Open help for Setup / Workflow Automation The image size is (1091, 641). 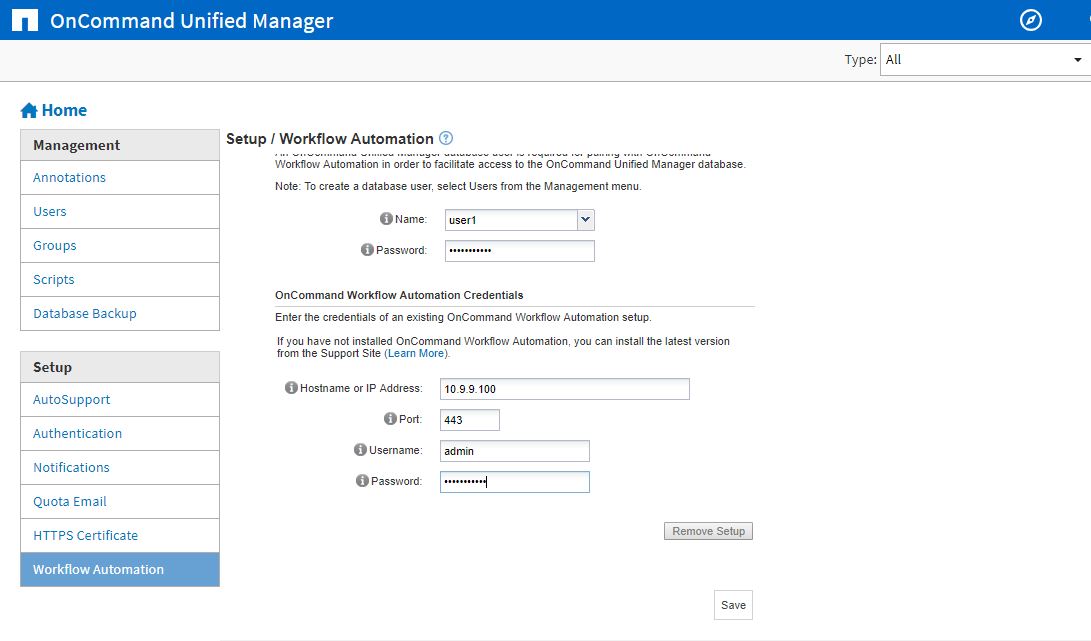coord(446,138)
